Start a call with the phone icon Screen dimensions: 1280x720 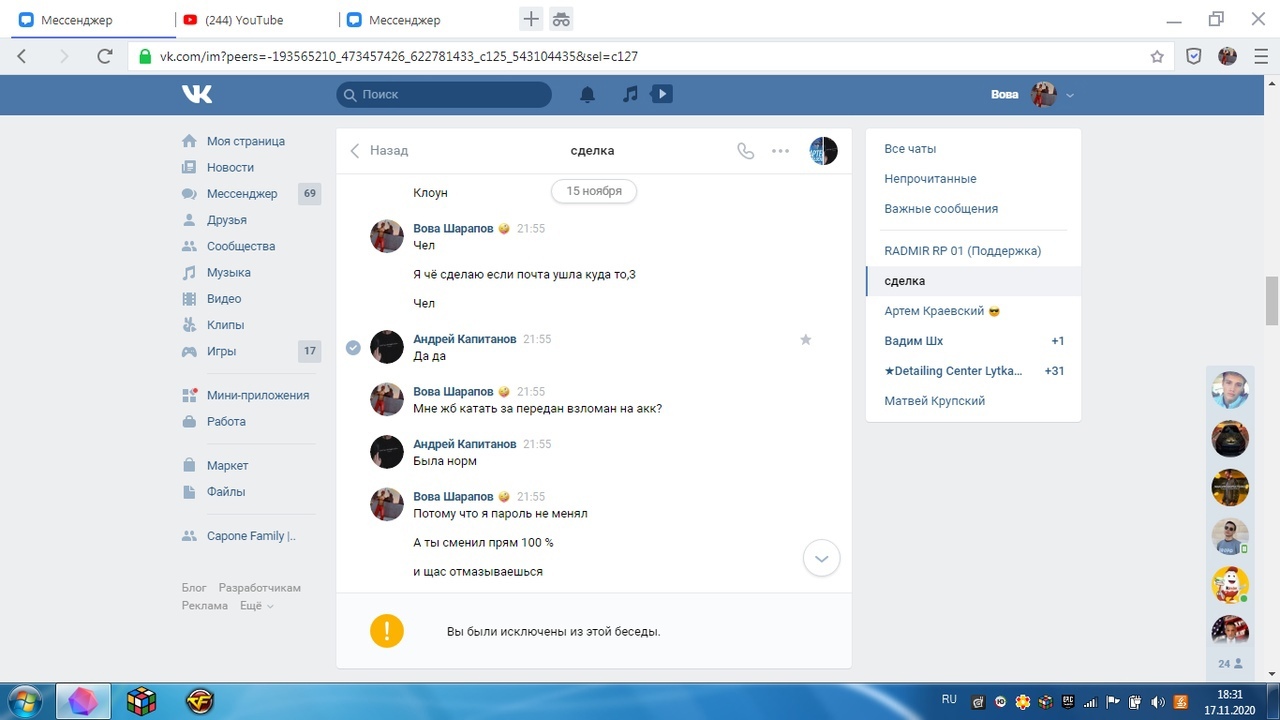point(745,151)
